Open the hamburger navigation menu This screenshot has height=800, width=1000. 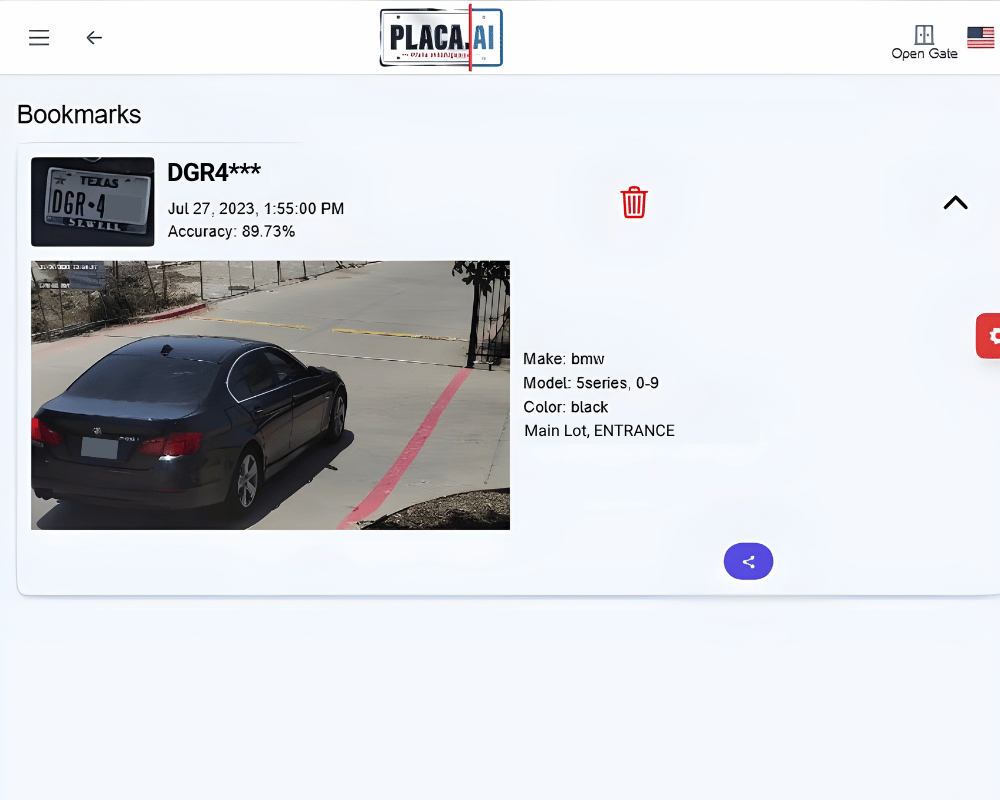click(39, 38)
